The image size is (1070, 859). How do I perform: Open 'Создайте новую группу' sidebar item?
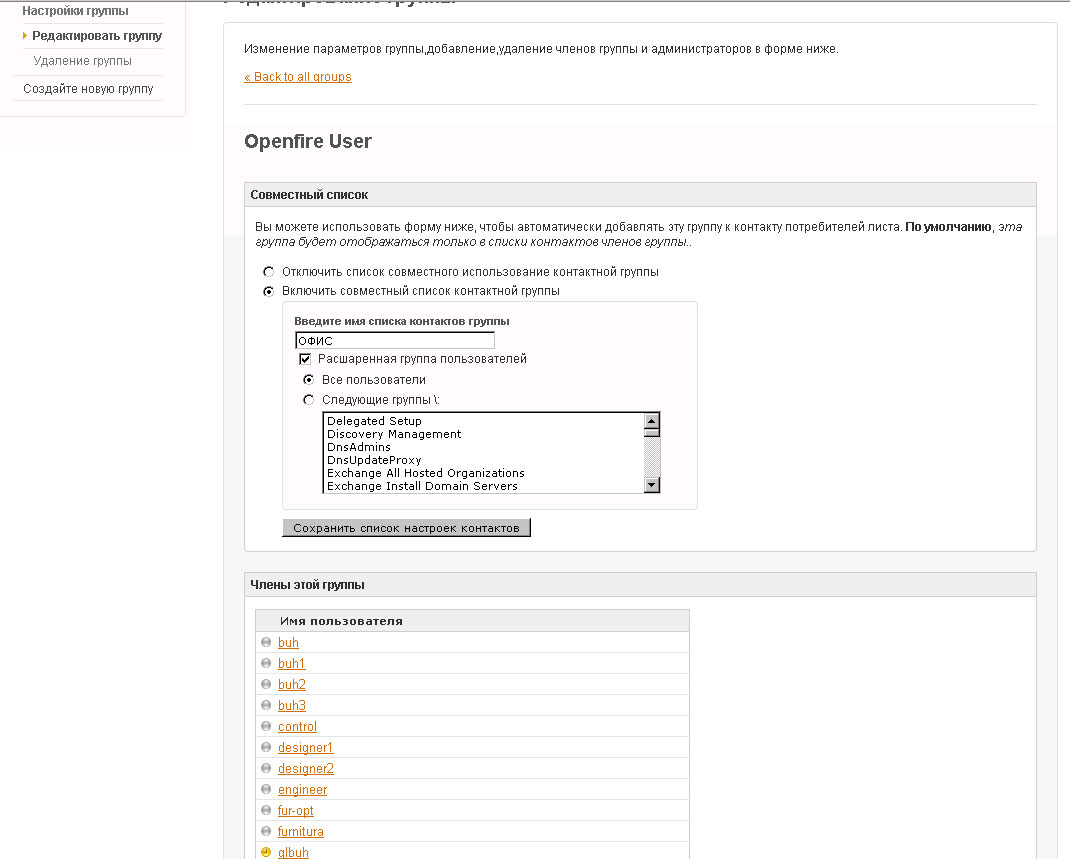[88, 89]
